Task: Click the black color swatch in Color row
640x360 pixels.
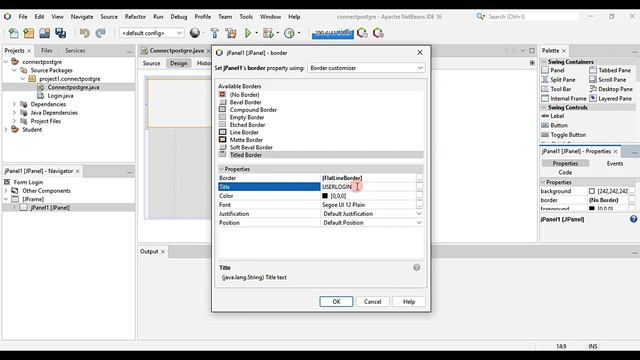Action: pos(325,196)
